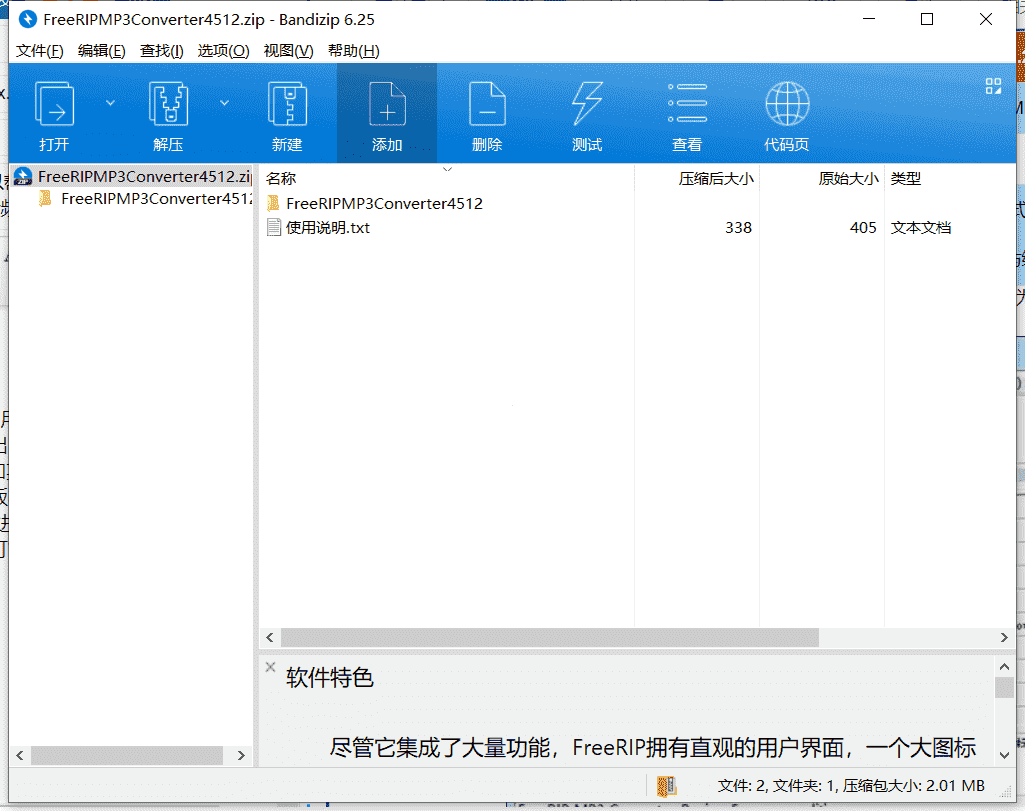Click the New archive (新建) icon
Viewport: 1025px width, 811px height.
pyautogui.click(x=288, y=104)
